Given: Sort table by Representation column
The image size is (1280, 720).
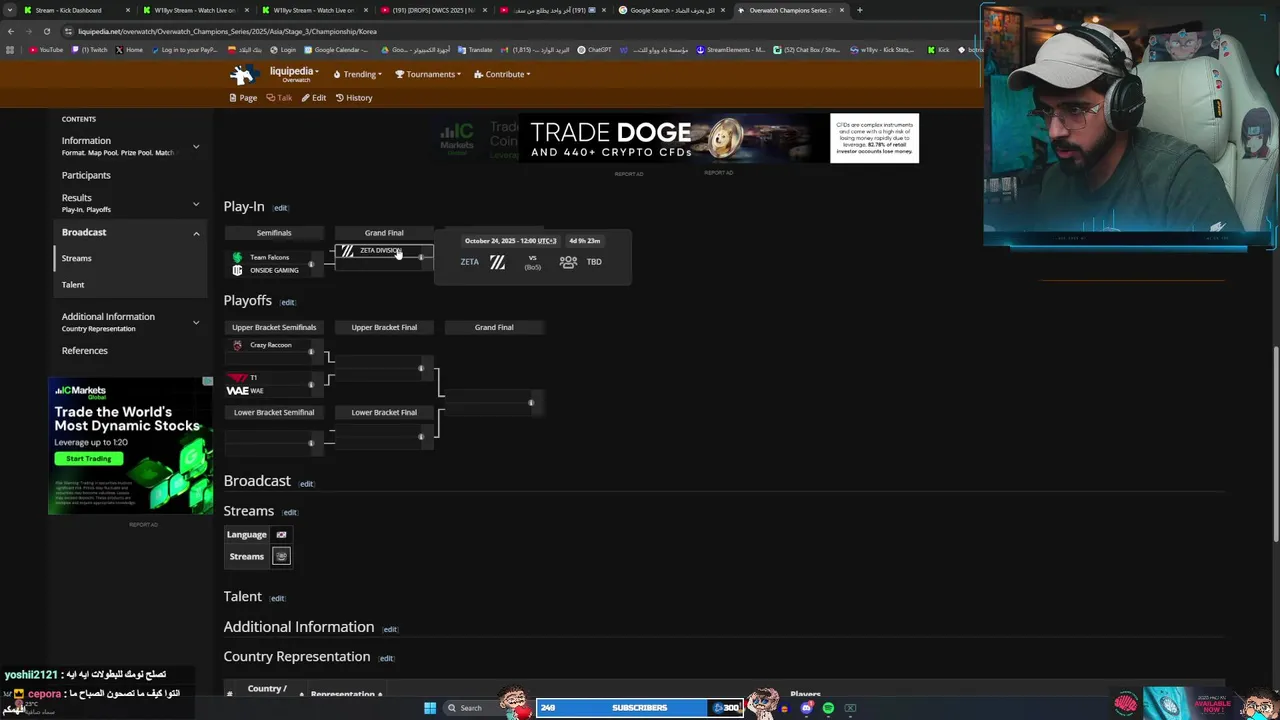Looking at the screenshot, I should click(346, 694).
